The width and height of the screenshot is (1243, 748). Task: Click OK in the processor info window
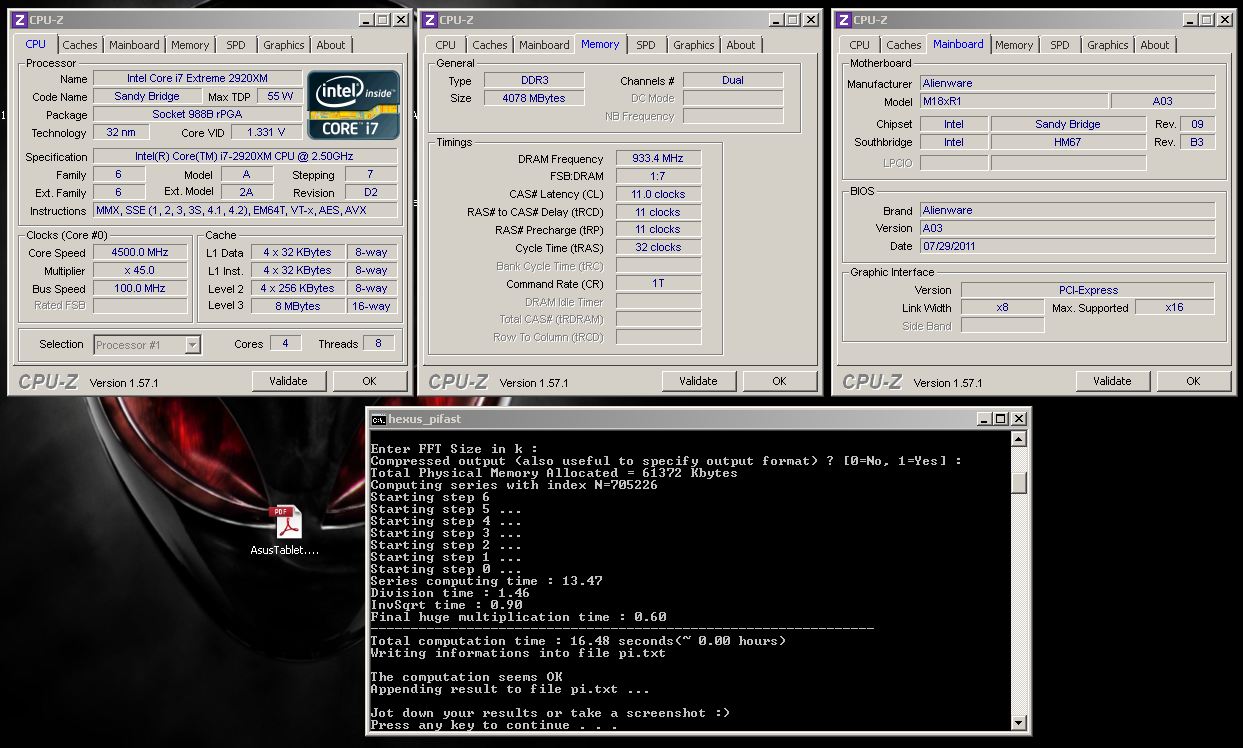[369, 381]
